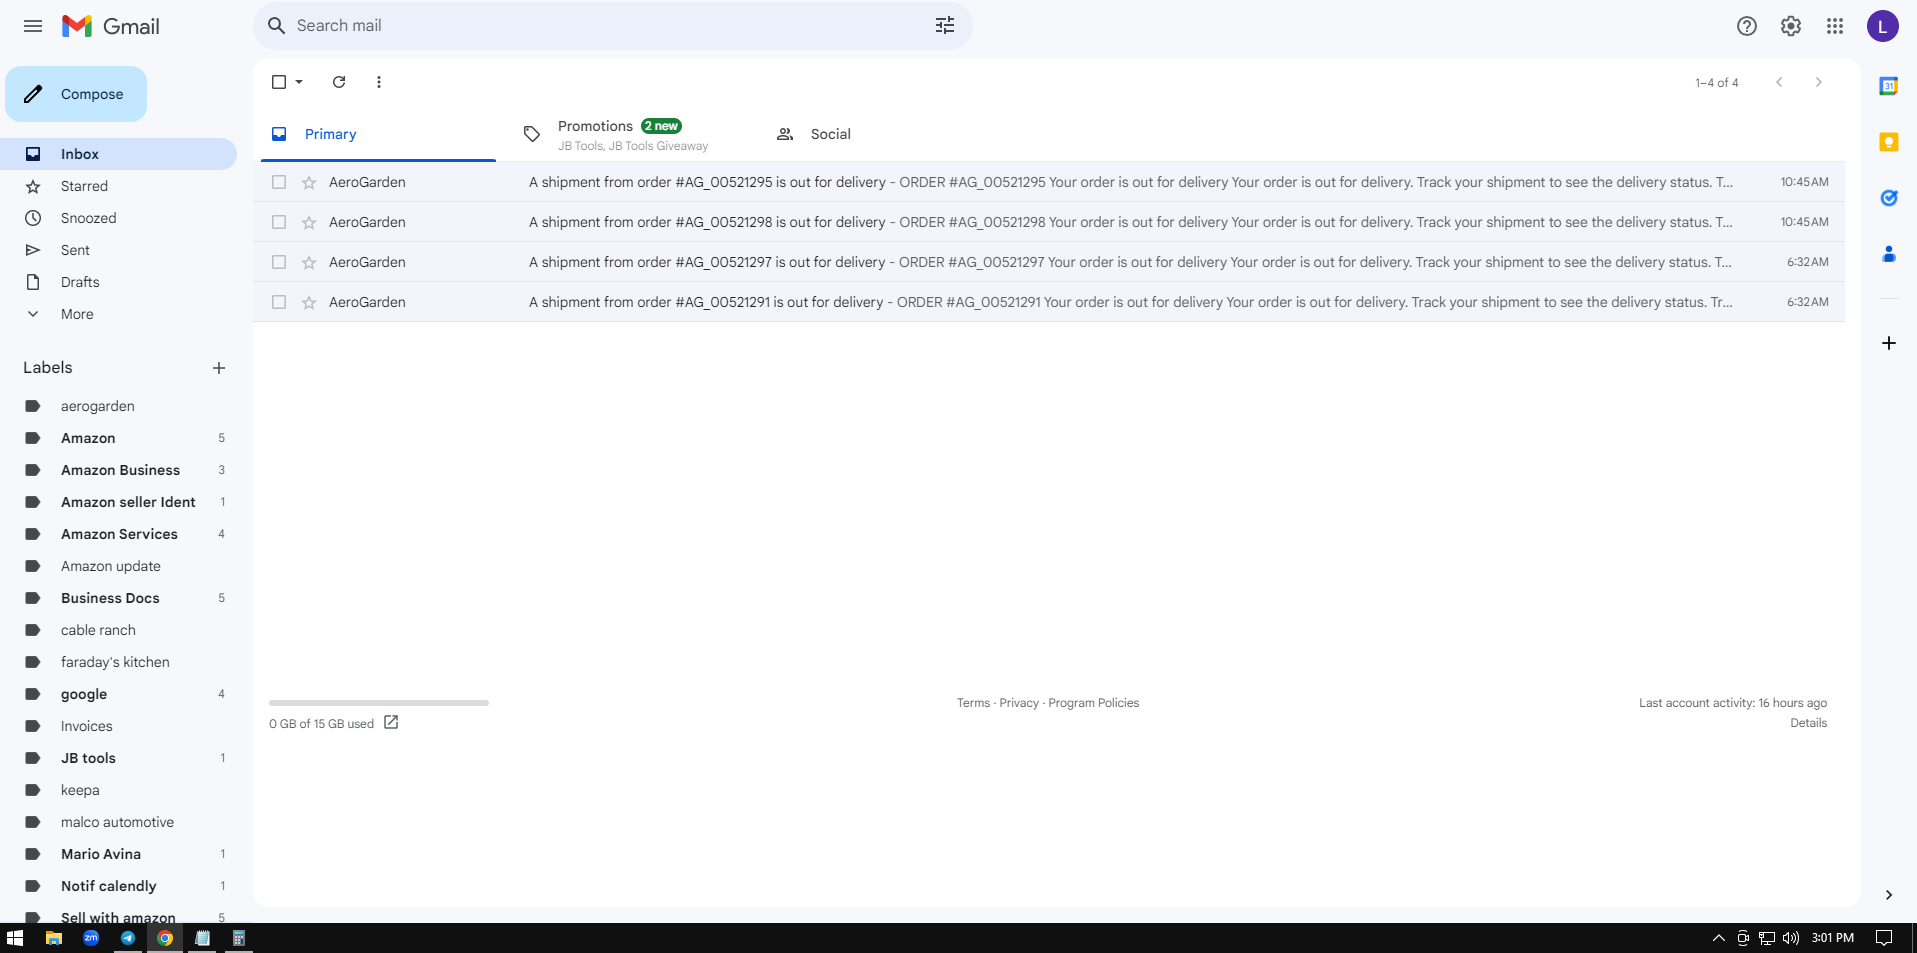The image size is (1917, 953).
Task: Star the email for order #AG_00521295
Action: 309,182
